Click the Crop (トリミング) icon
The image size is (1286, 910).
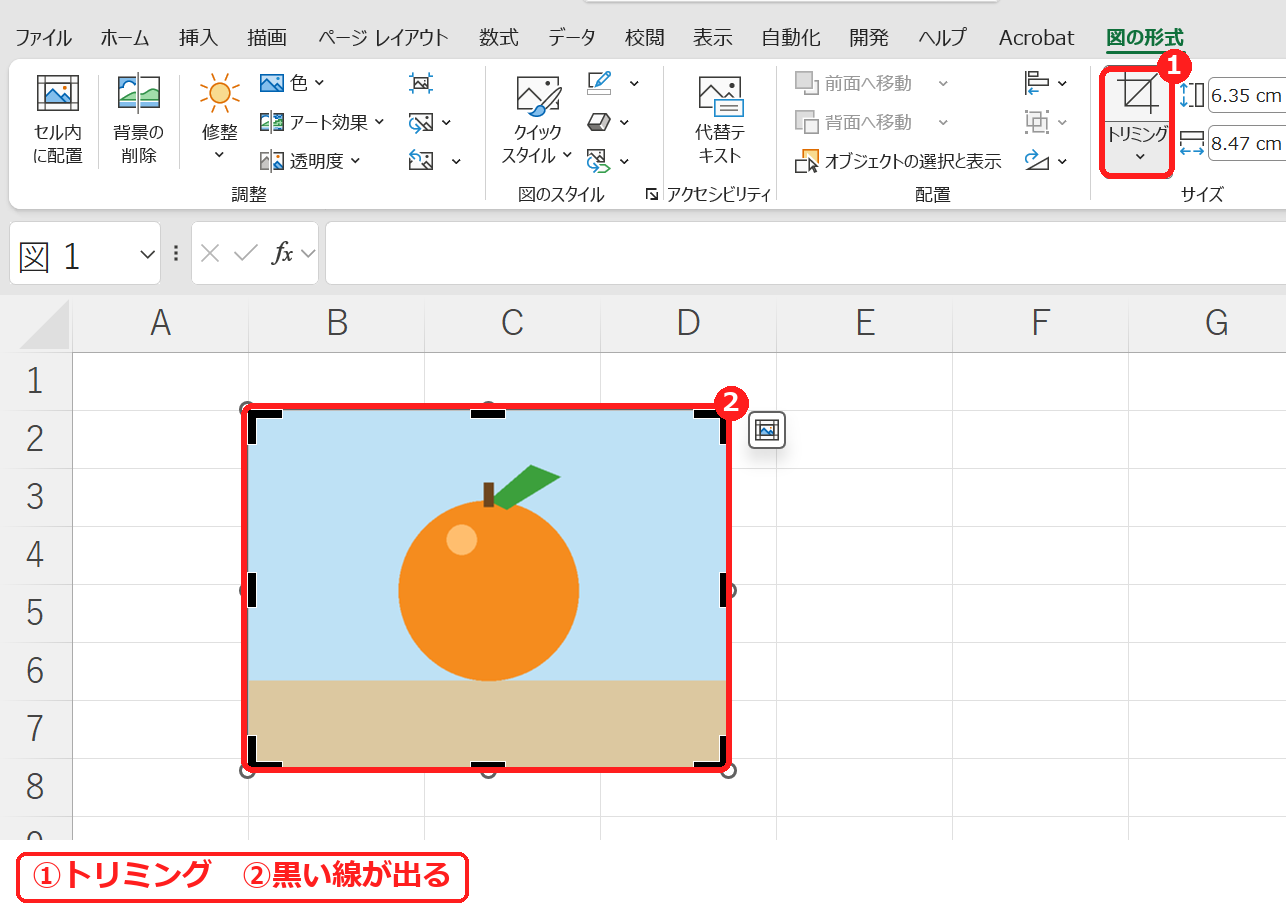coord(1138,93)
